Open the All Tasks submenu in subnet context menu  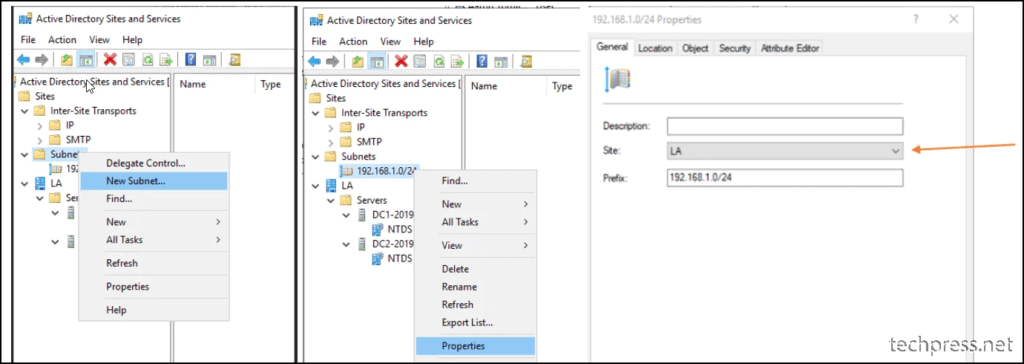475,222
